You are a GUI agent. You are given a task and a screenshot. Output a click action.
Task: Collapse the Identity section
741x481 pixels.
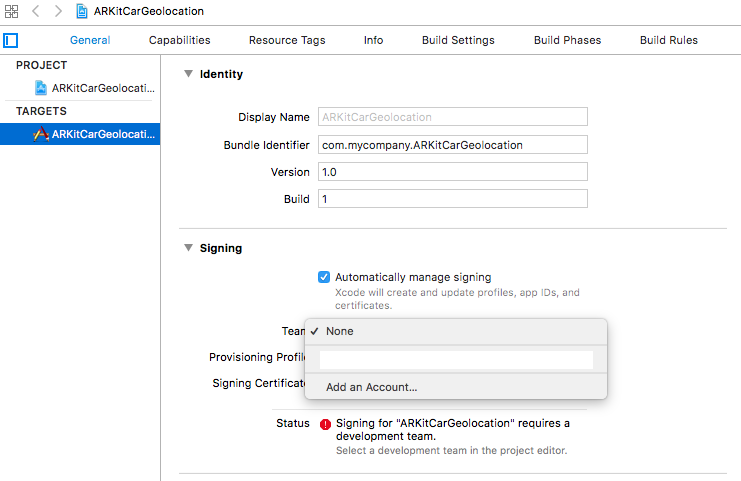tap(188, 74)
